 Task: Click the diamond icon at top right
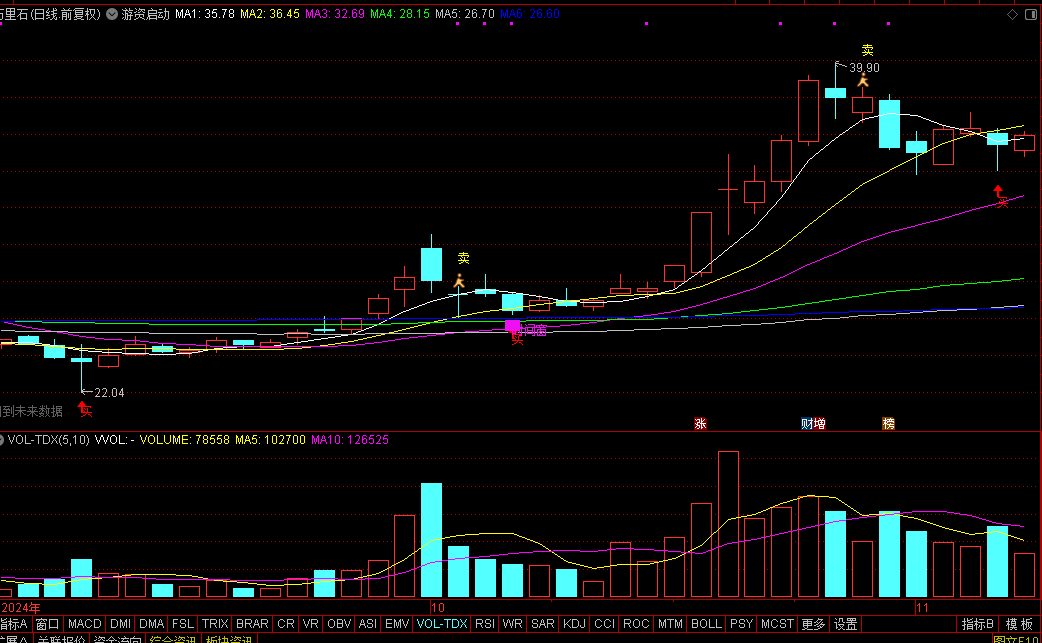[1012, 14]
